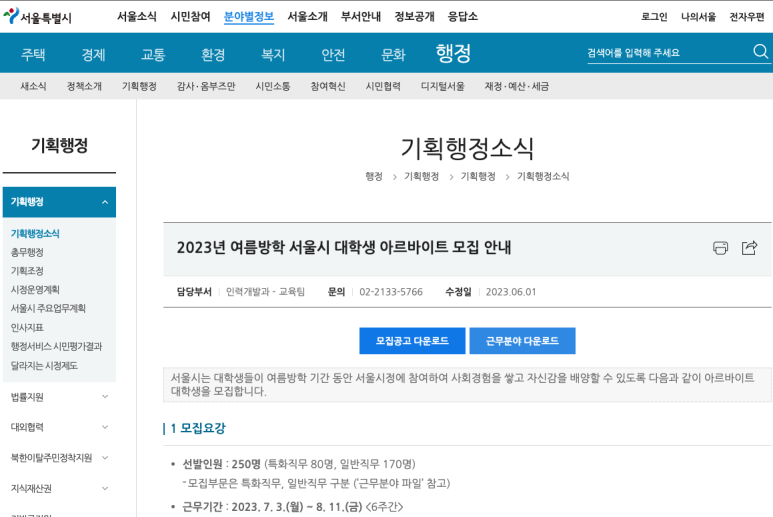Open 인사지표 in the sidebar

pos(27,328)
